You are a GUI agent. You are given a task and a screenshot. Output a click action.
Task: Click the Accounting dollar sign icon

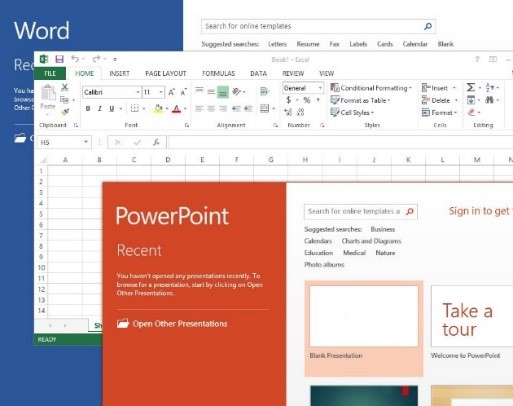(x=289, y=100)
